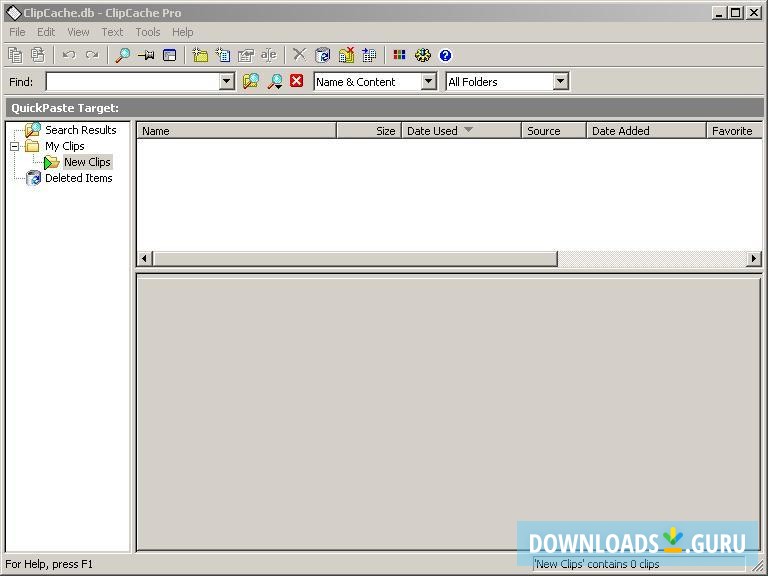The height and width of the screenshot is (576, 768).
Task: Select the New Clips folder
Action: [x=87, y=162]
